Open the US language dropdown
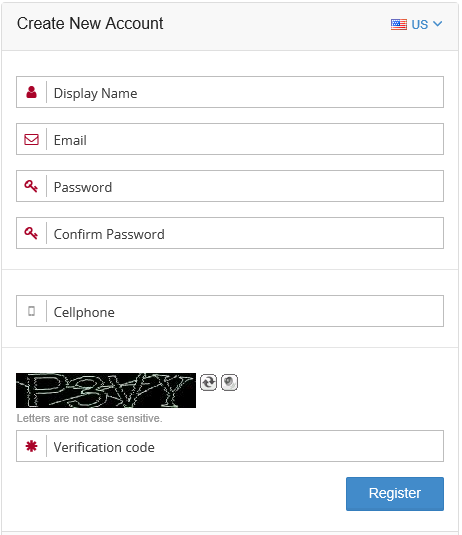Screen dimensions: 462x535 tap(416, 25)
